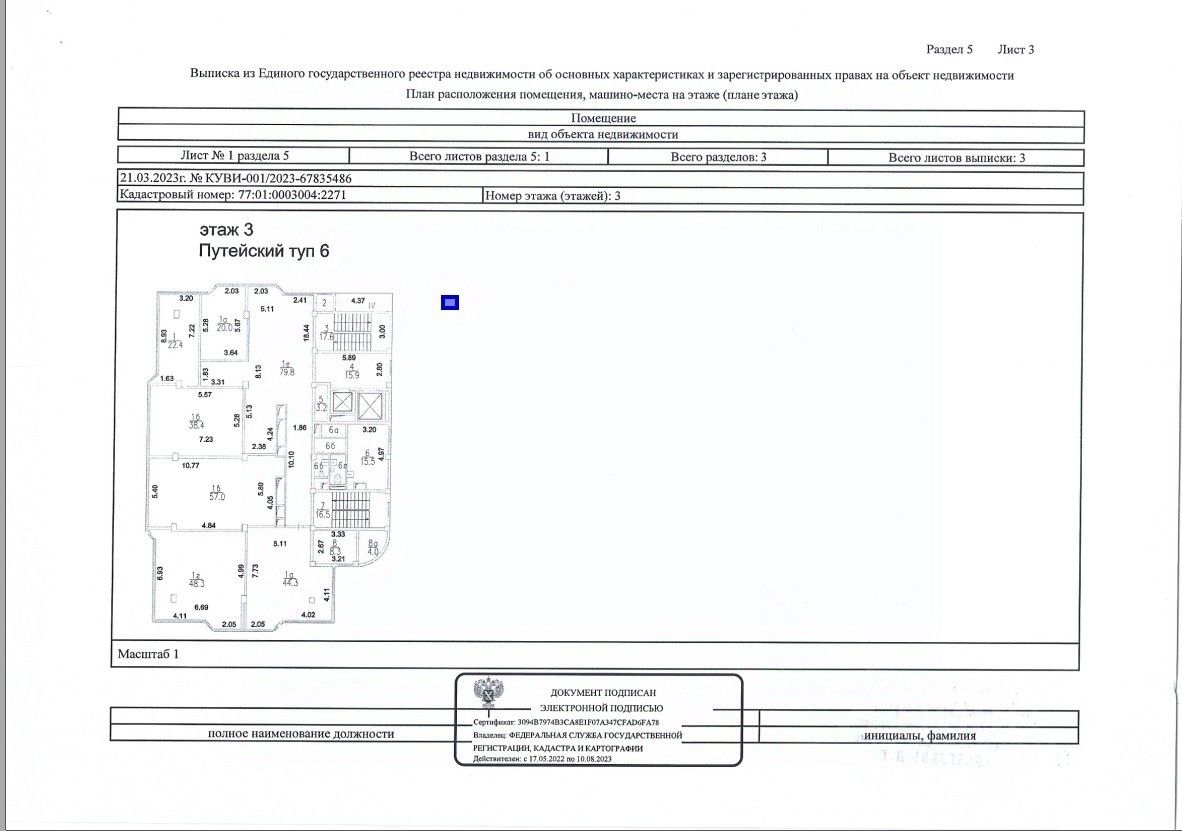The height and width of the screenshot is (831, 1182).
Task: Click the "Всего листов выписки: 3" cell
Action: tap(956, 158)
